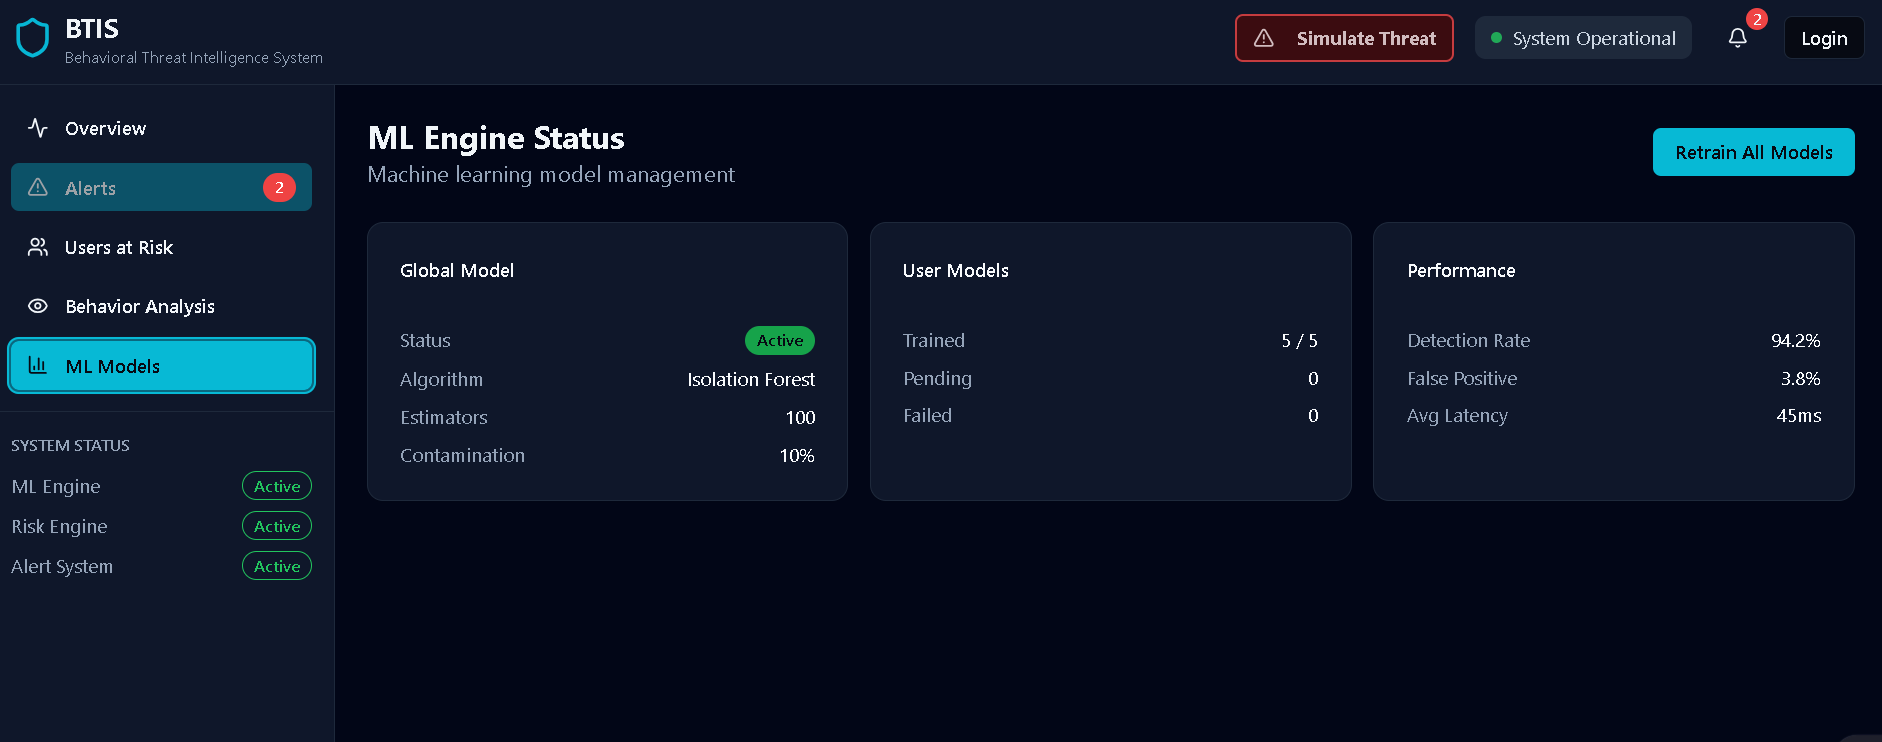Go to Users at Risk page
The image size is (1882, 742).
click(x=119, y=247)
